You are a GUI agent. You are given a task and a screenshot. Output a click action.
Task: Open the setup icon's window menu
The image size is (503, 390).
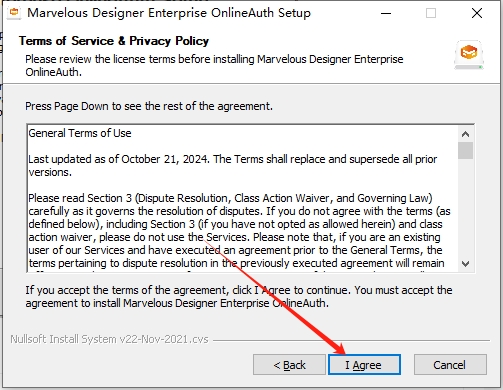14,13
